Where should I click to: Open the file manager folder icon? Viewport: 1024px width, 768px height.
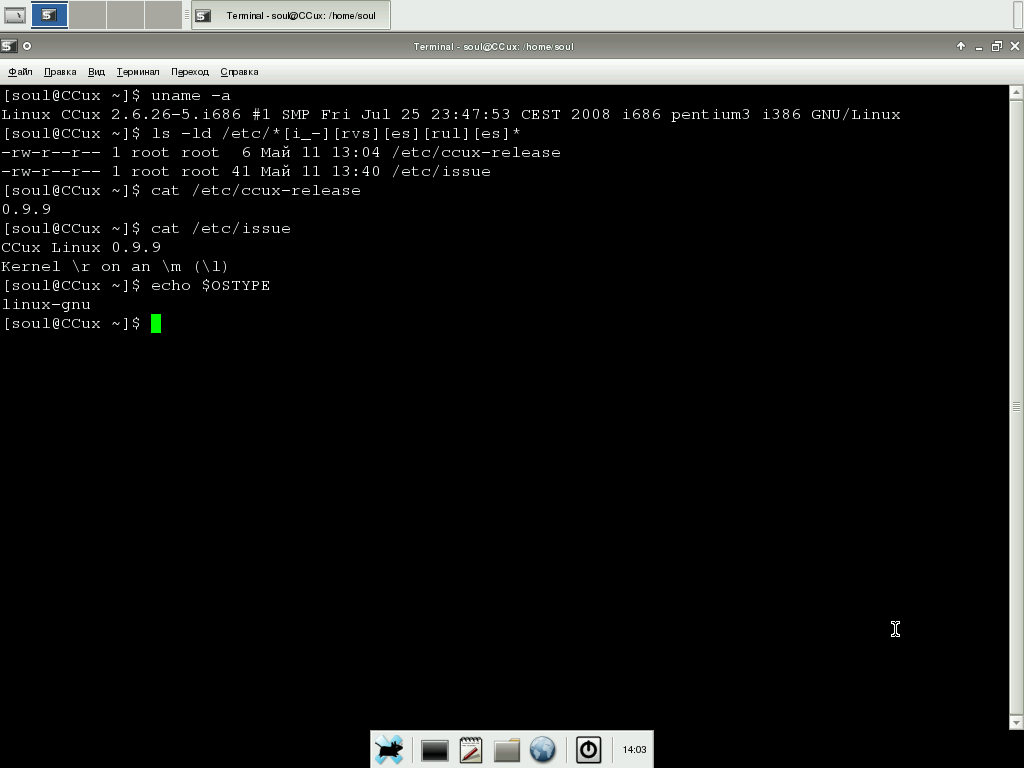[x=506, y=750]
